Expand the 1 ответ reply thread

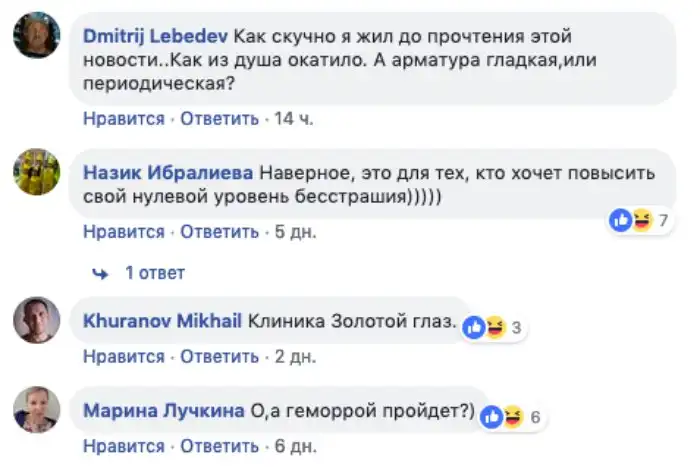tap(154, 273)
